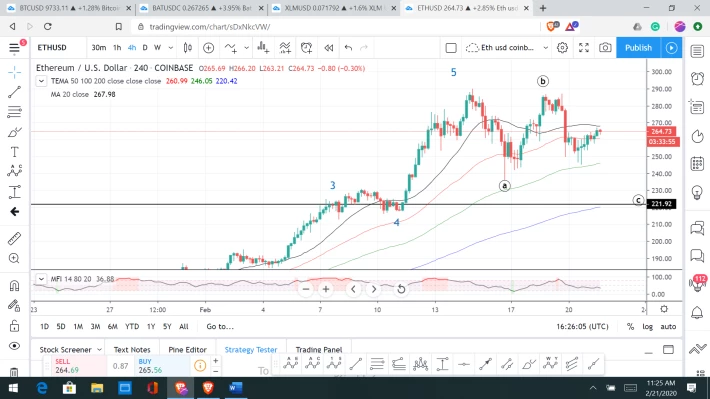The height and width of the screenshot is (399, 710).
Task: Click the Publish button
Action: click(x=638, y=48)
